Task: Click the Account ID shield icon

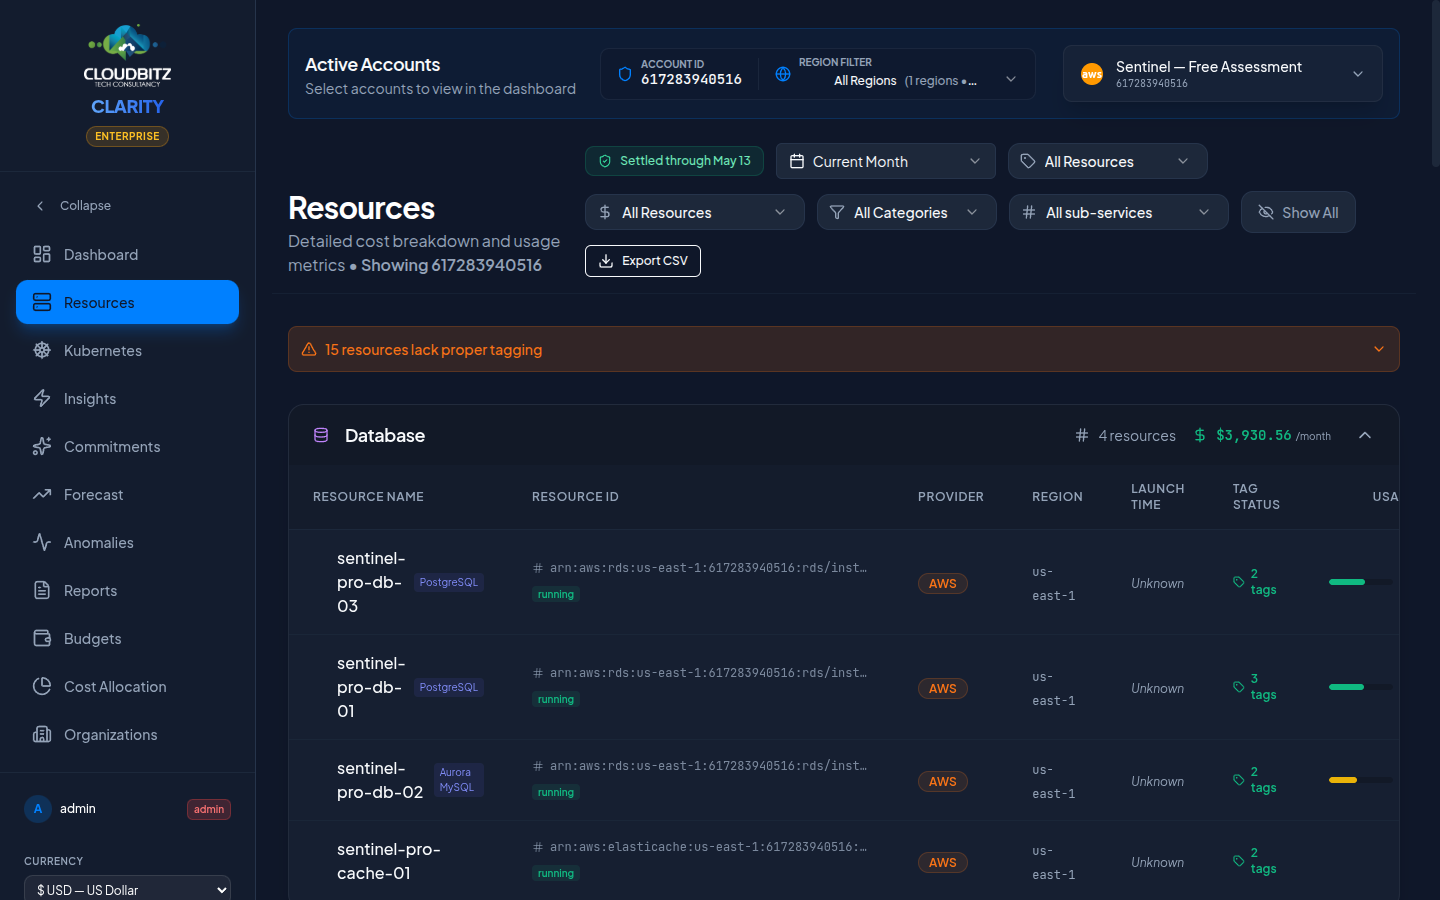Action: pos(625,74)
